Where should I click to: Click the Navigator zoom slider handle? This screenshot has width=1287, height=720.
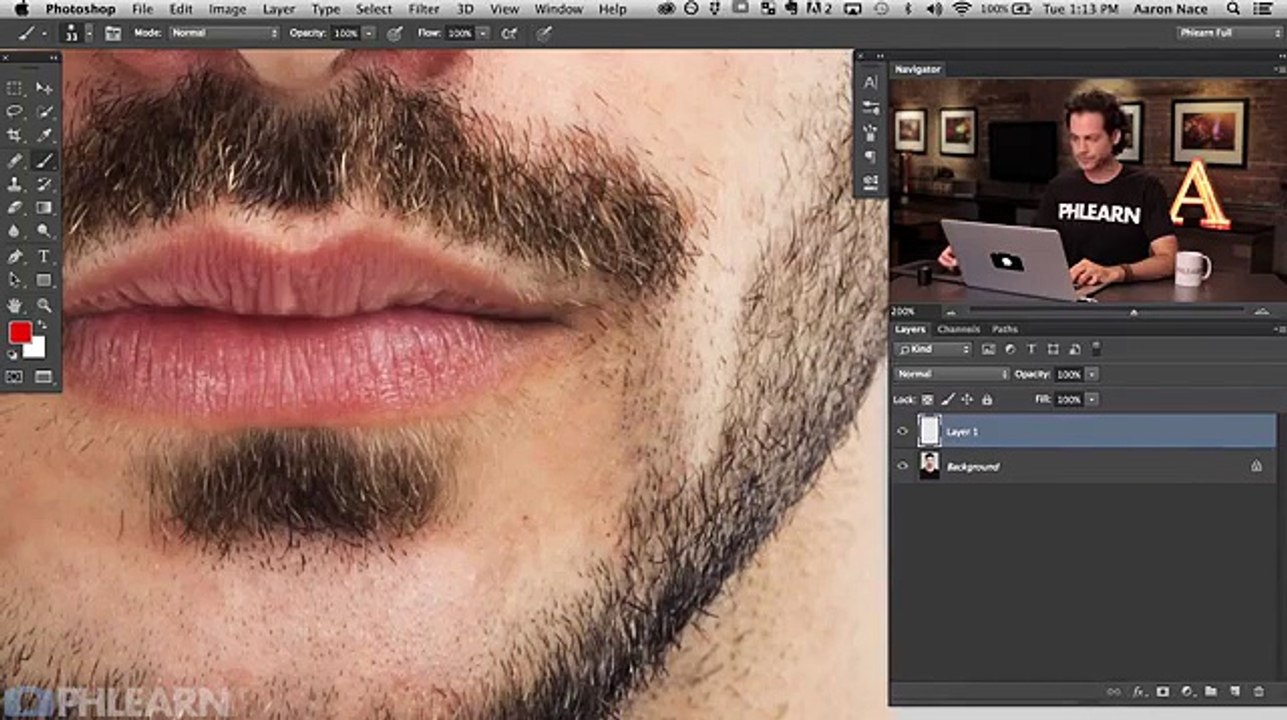pos(1133,312)
